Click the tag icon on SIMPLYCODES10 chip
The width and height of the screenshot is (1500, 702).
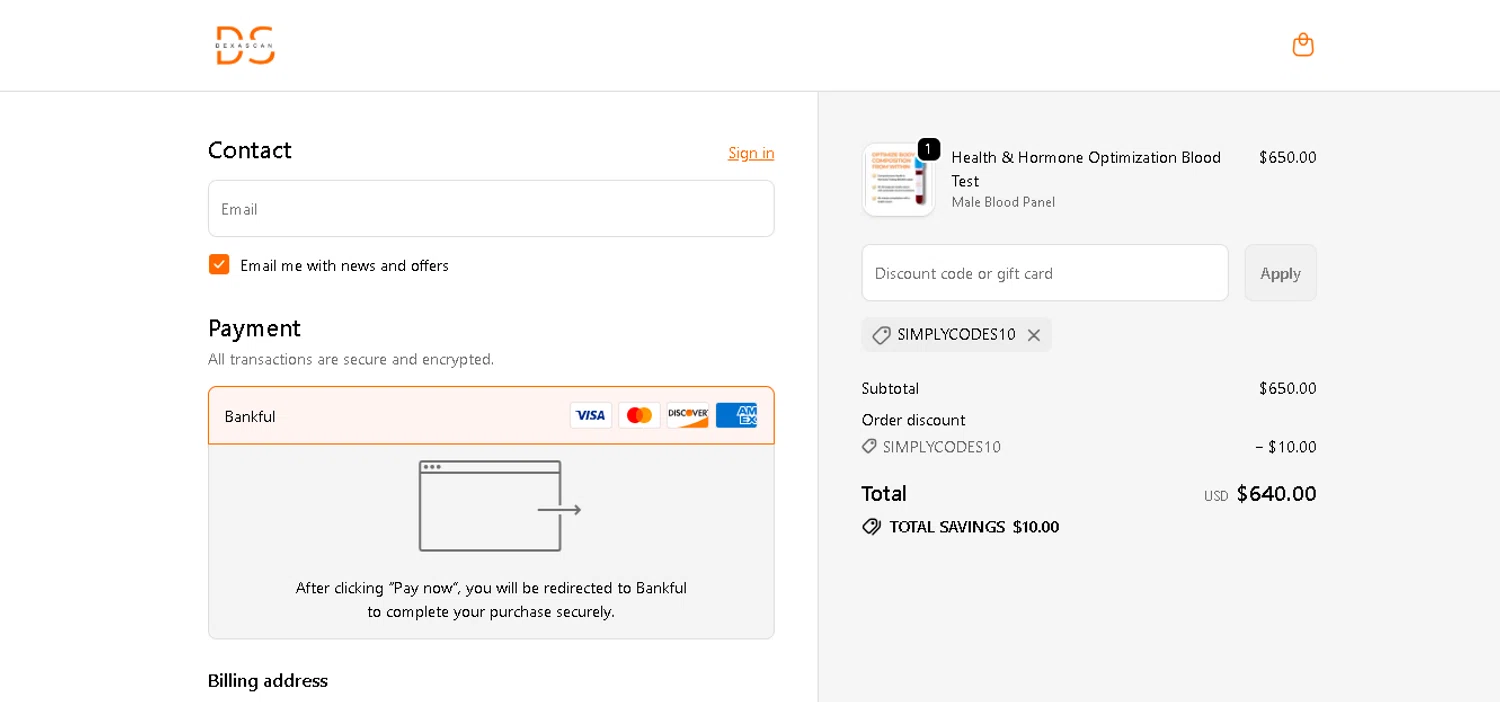point(881,335)
